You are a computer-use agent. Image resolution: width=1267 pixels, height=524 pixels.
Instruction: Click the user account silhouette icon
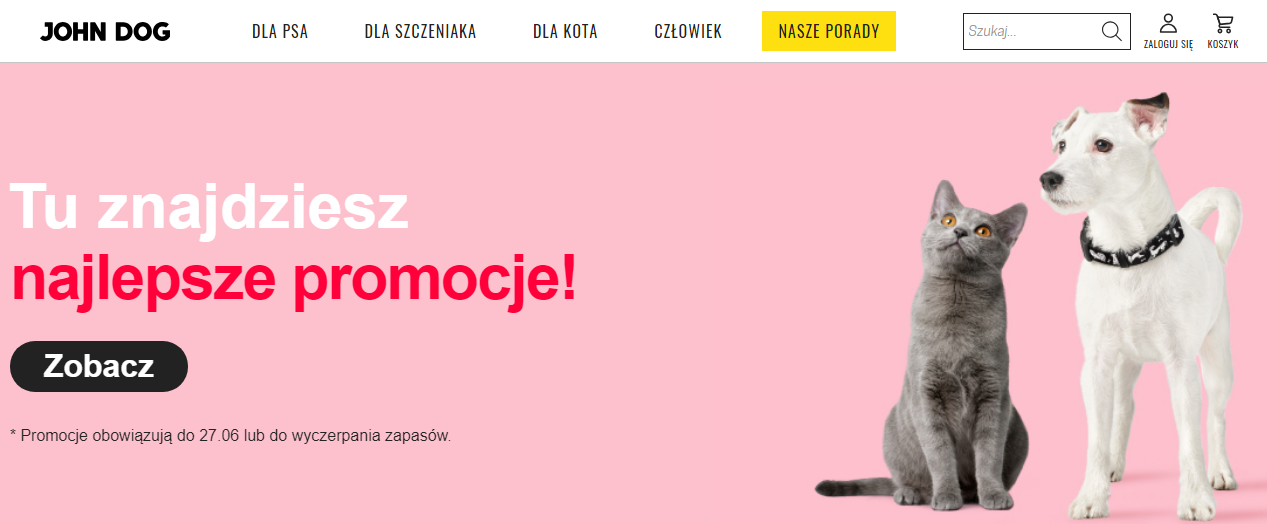1168,23
